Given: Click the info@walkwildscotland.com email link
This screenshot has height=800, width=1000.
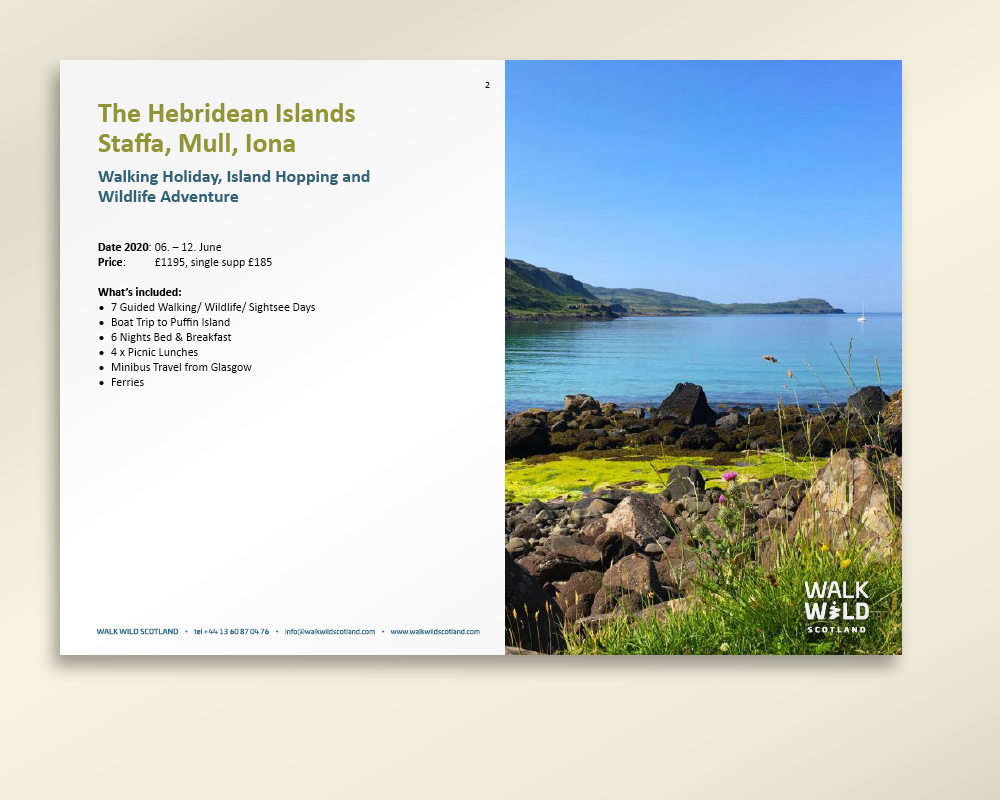Looking at the screenshot, I should pyautogui.click(x=329, y=632).
